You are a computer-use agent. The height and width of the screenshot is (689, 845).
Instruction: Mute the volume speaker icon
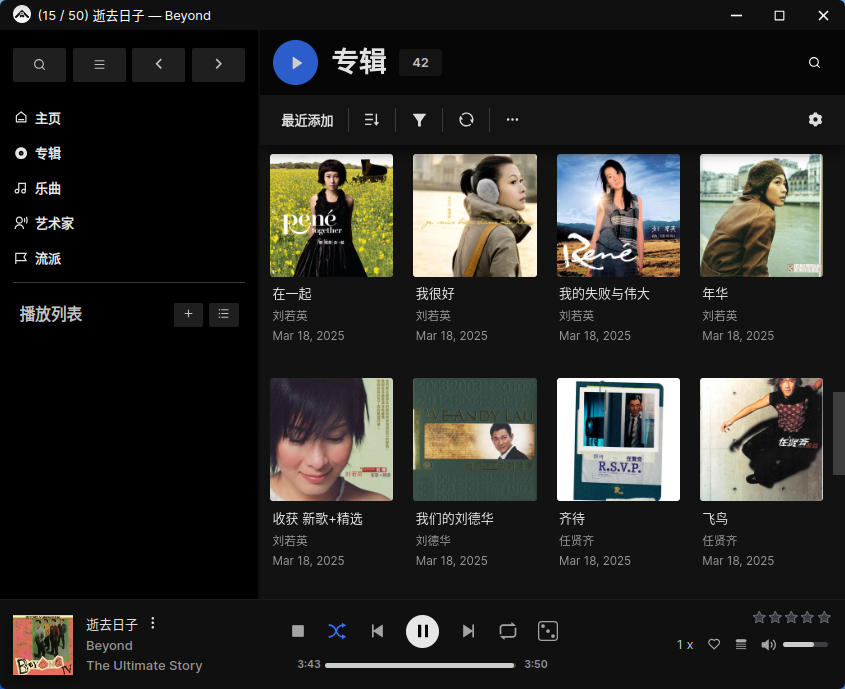coord(768,644)
